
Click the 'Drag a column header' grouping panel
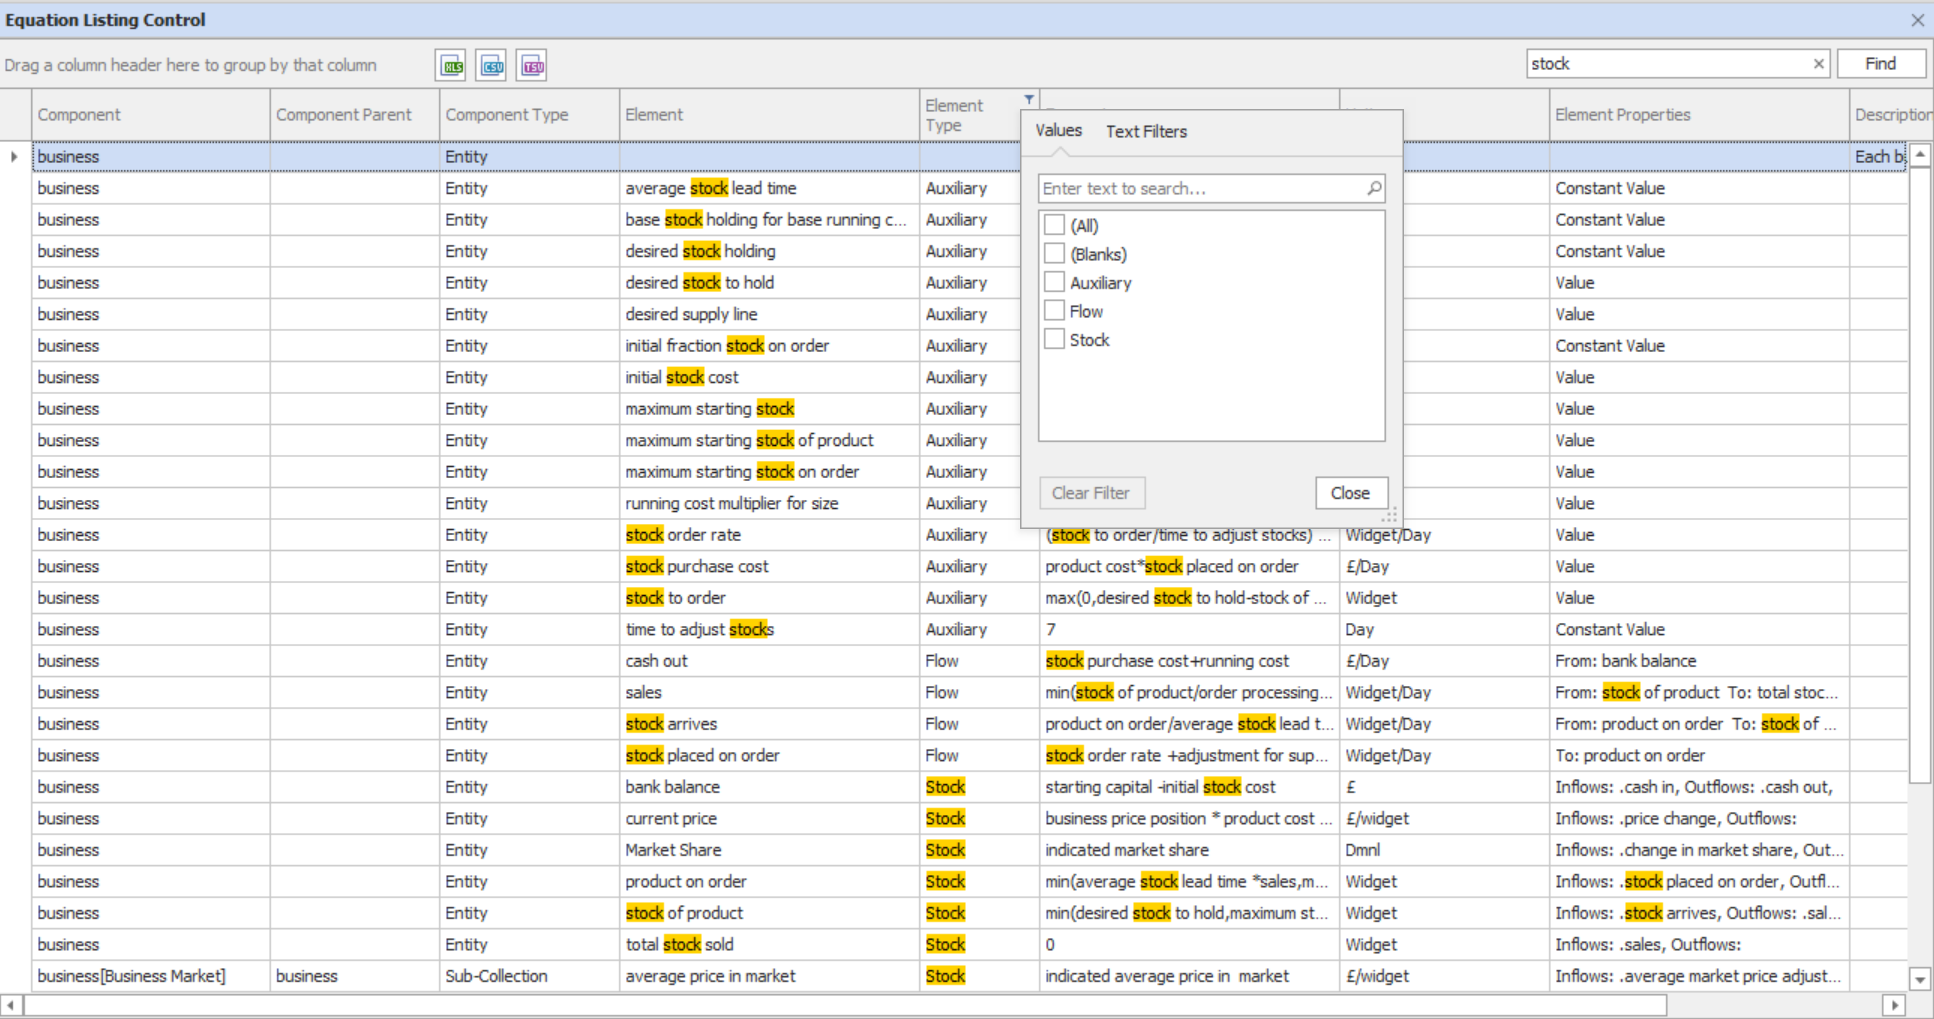click(x=190, y=65)
